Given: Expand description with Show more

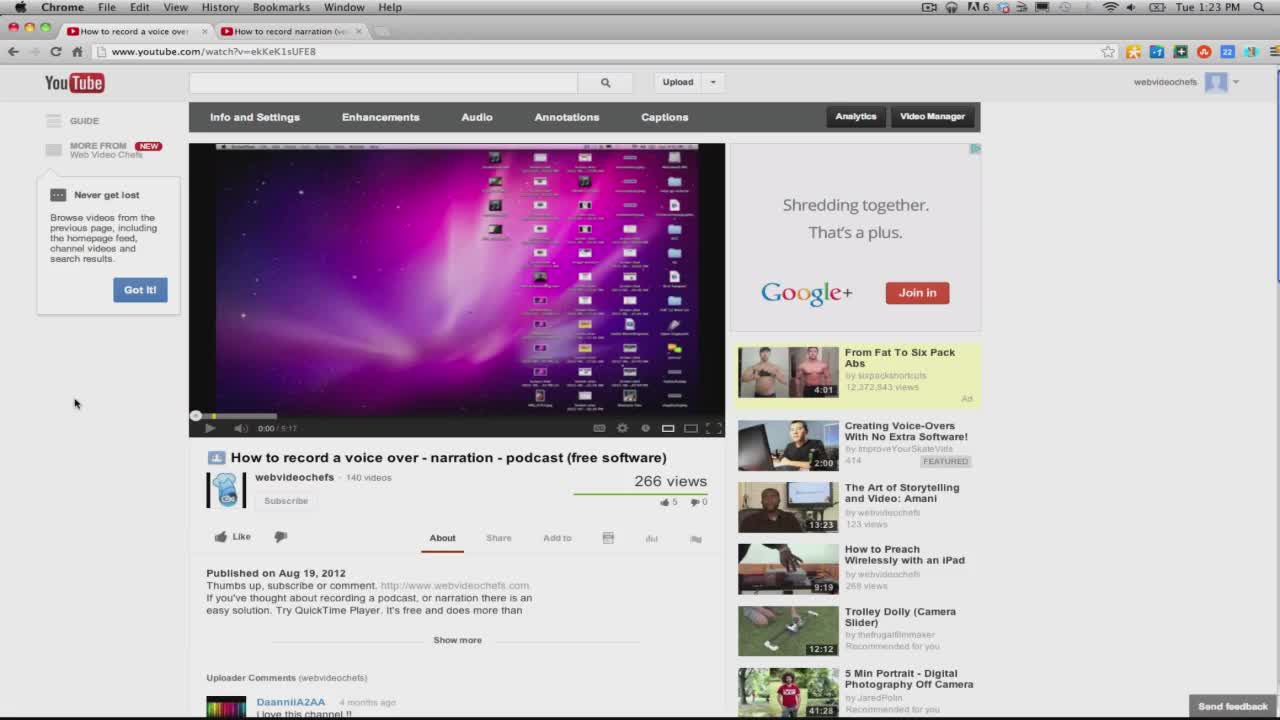Looking at the screenshot, I should click(x=457, y=640).
